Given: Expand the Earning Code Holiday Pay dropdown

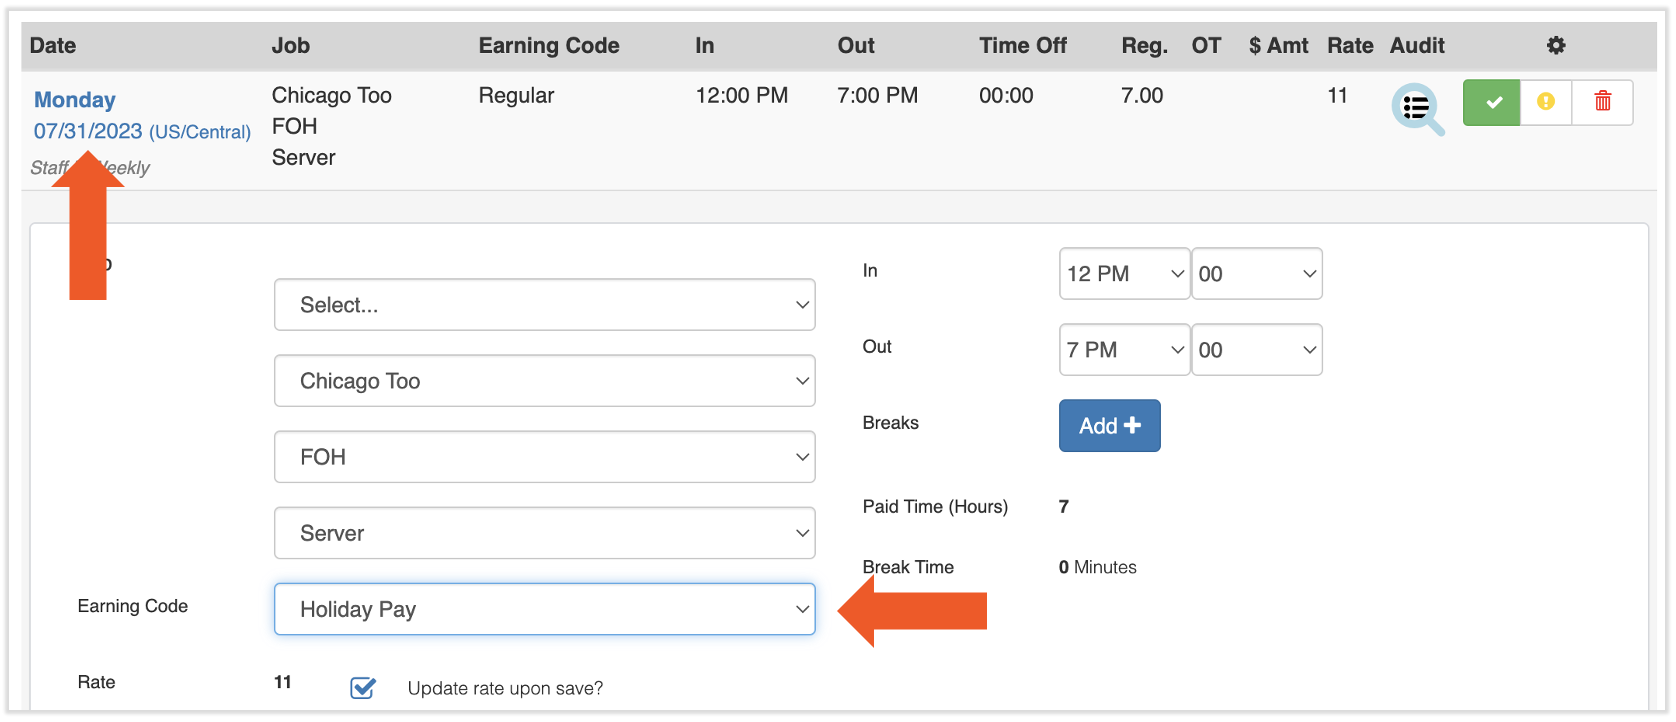Looking at the screenshot, I should (544, 609).
